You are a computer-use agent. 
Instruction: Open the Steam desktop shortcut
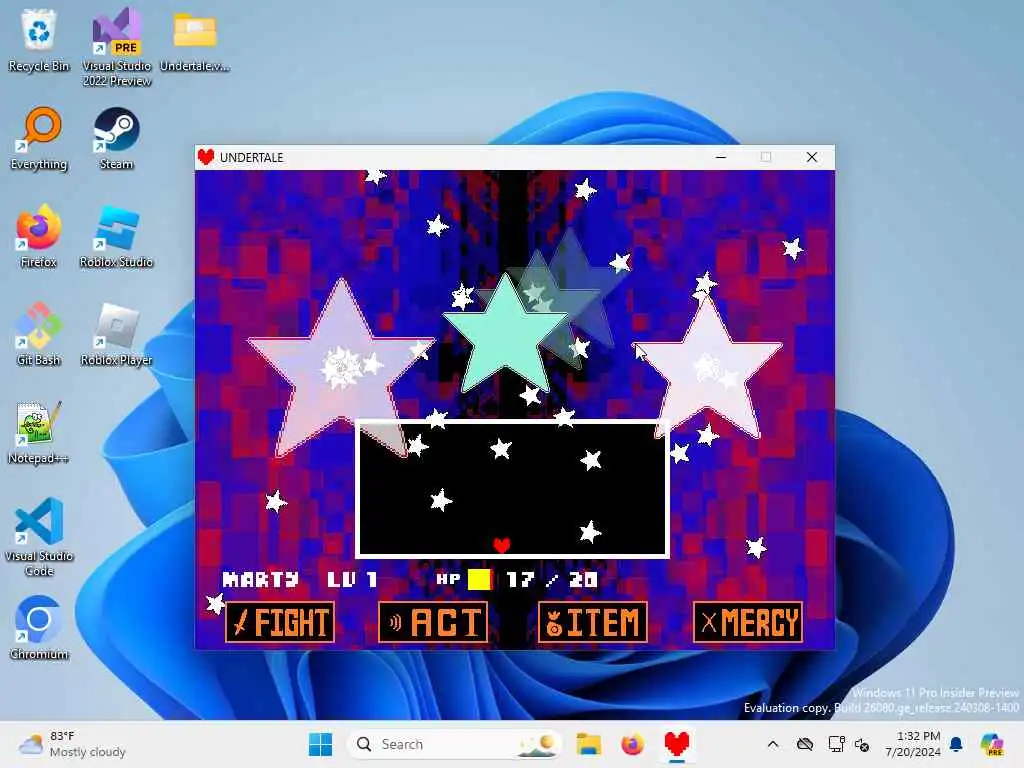coord(116,138)
